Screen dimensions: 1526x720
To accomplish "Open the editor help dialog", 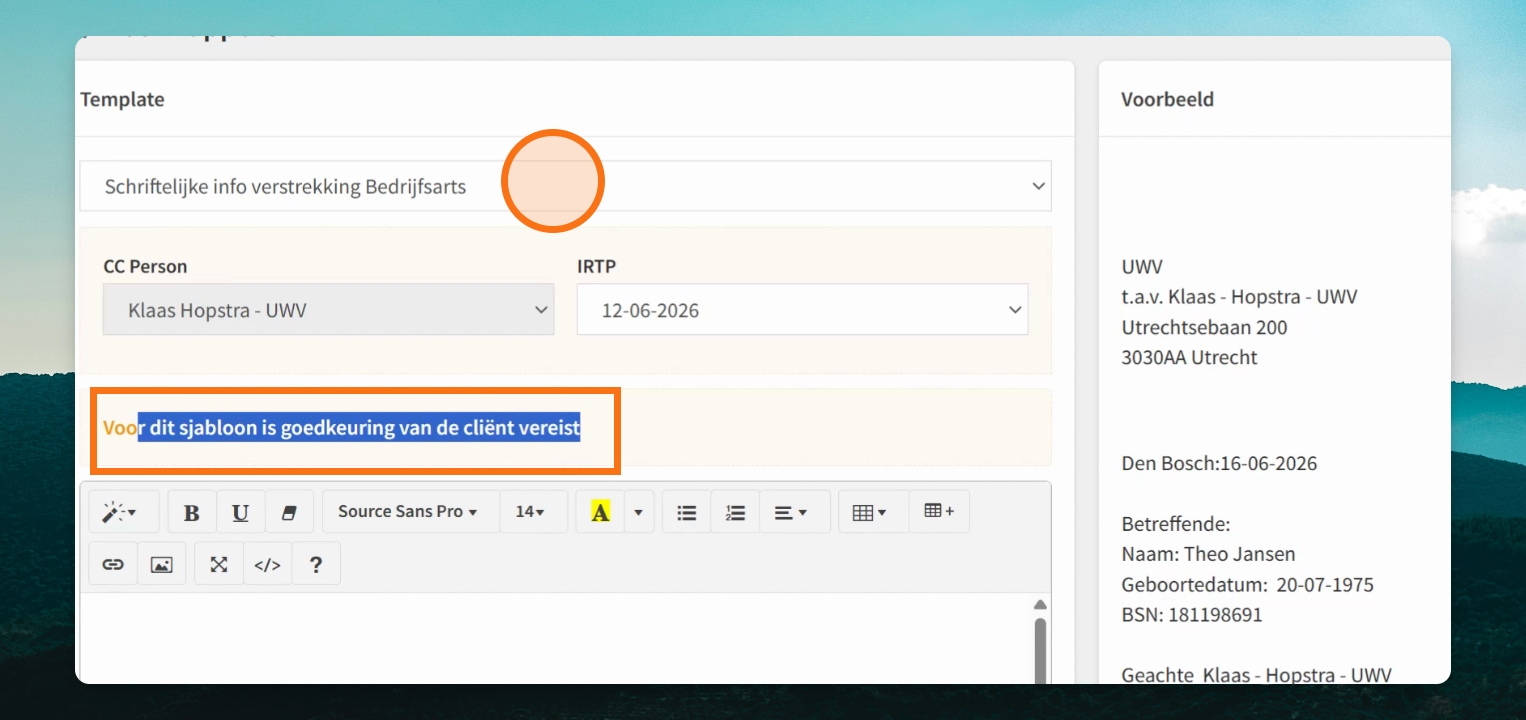I will point(316,564).
